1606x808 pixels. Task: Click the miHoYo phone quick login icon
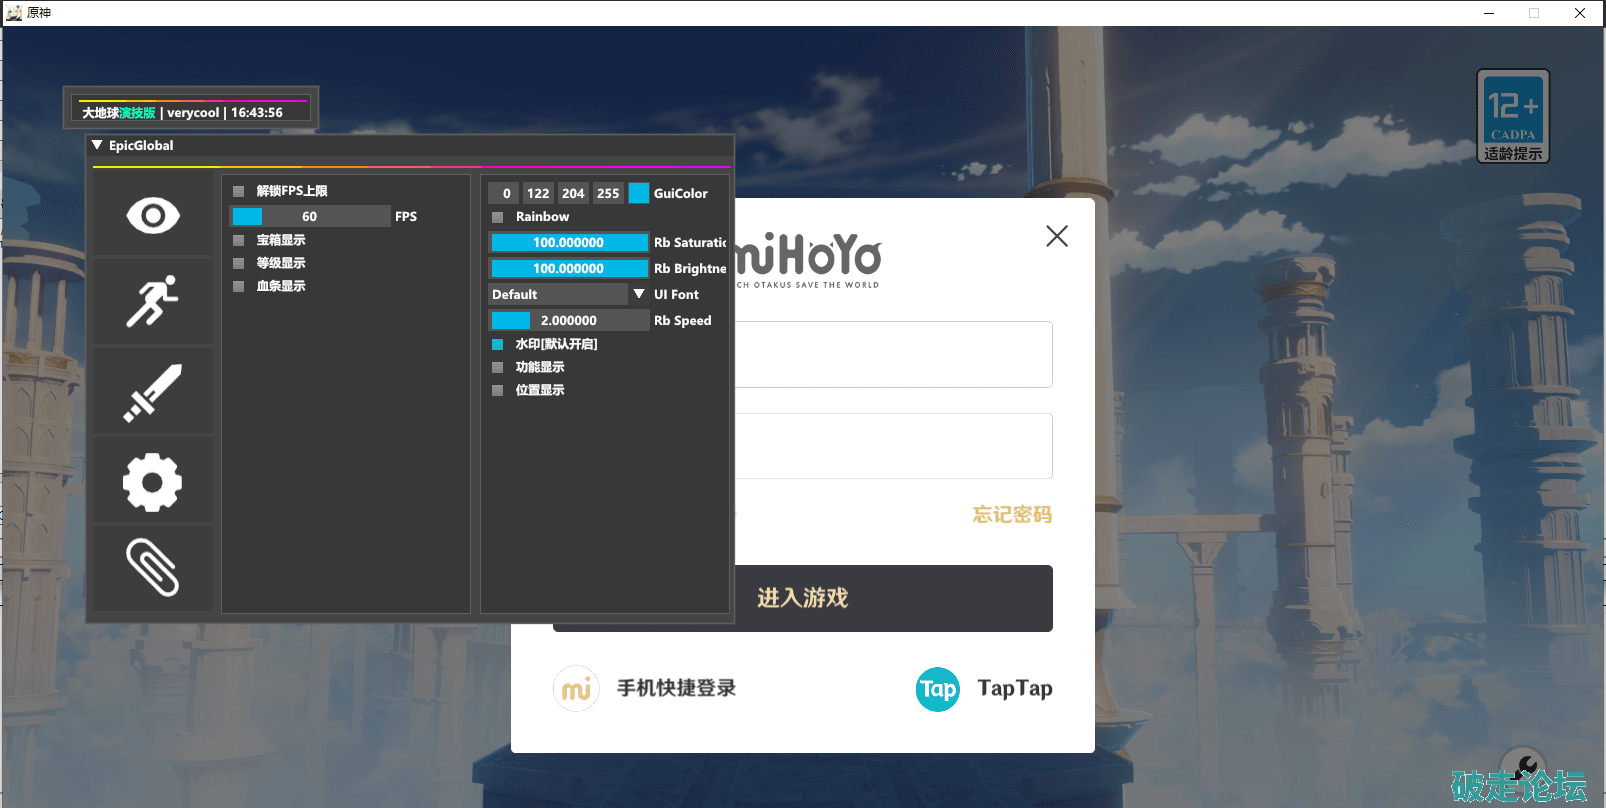(576, 689)
